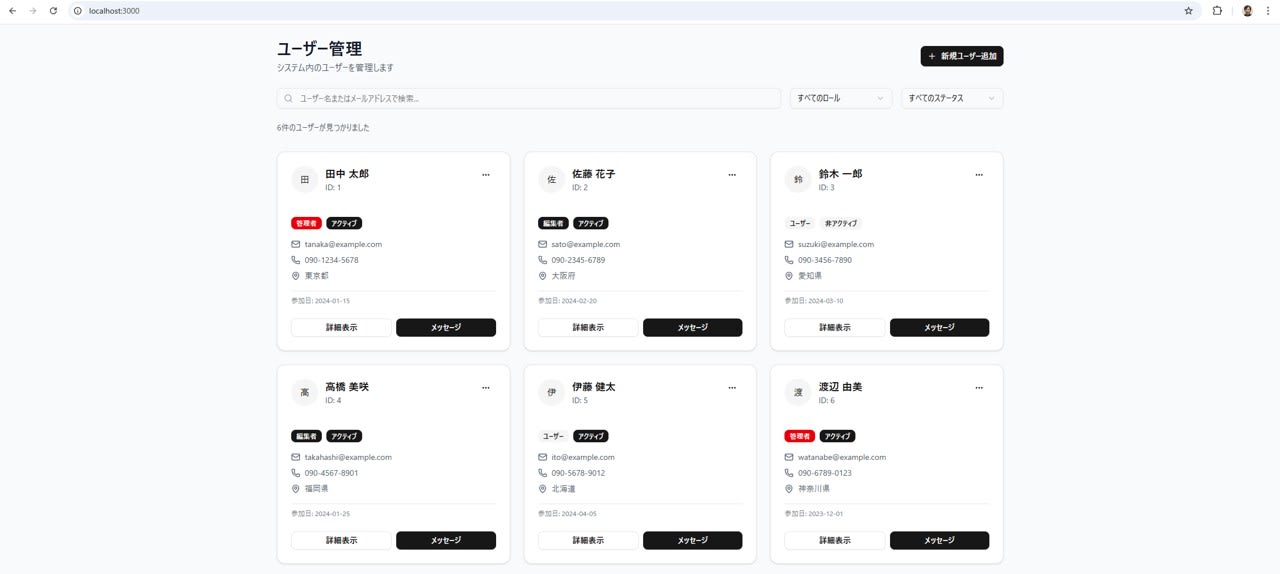Click the mail icon beside tanaka@example.com
1280x574 pixels.
296,244
